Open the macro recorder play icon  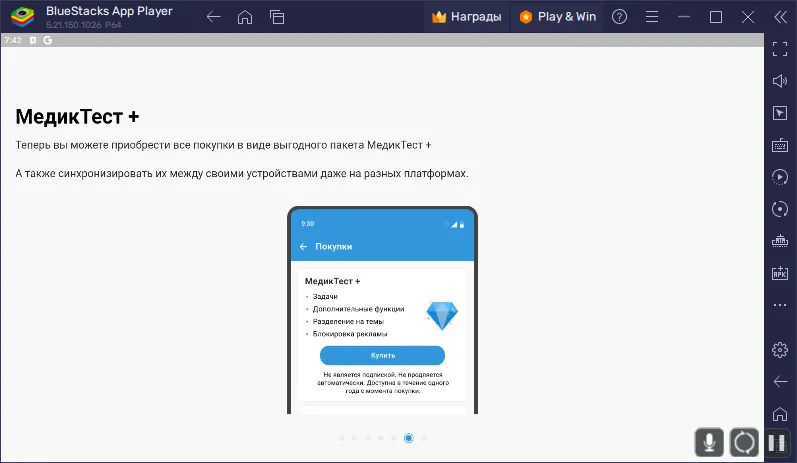(780, 177)
